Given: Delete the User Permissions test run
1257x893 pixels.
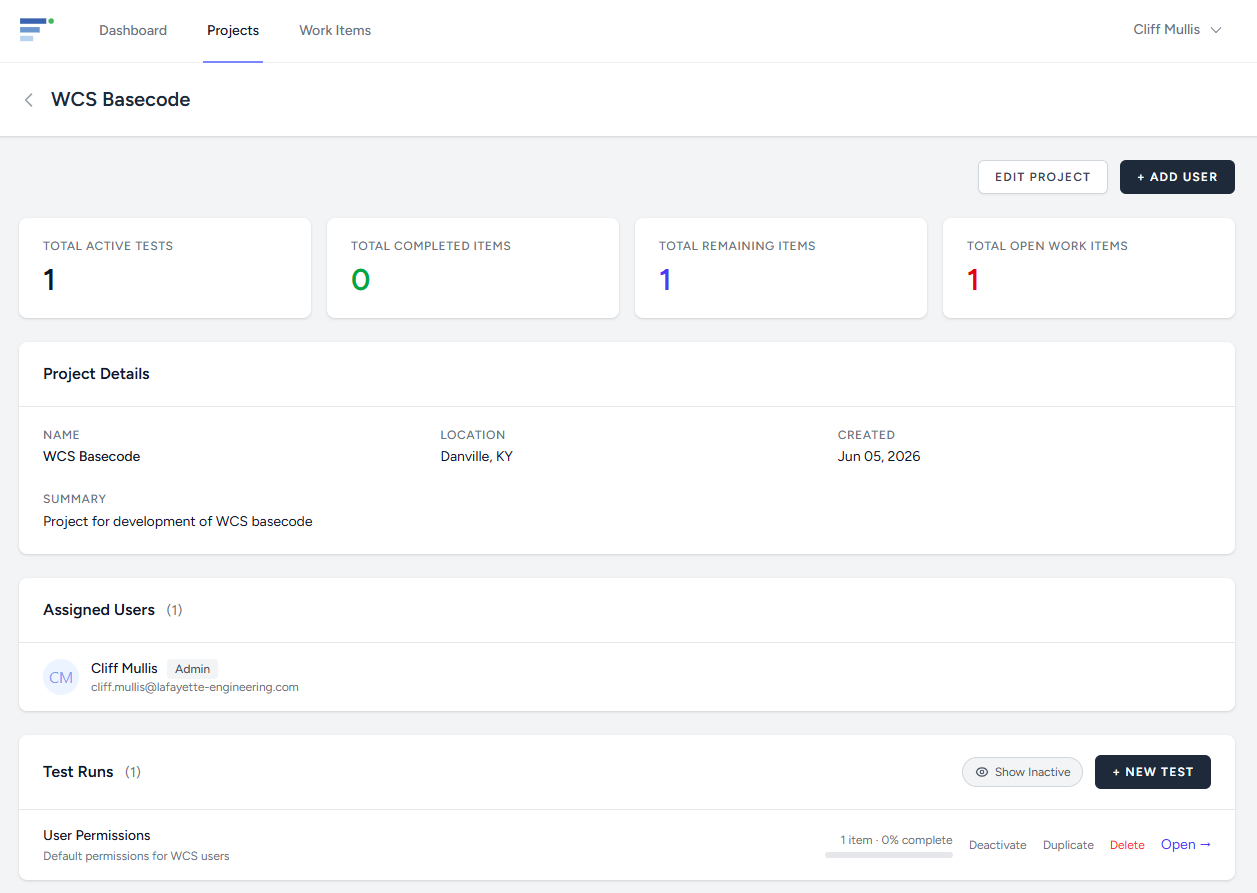Looking at the screenshot, I should coord(1127,845).
